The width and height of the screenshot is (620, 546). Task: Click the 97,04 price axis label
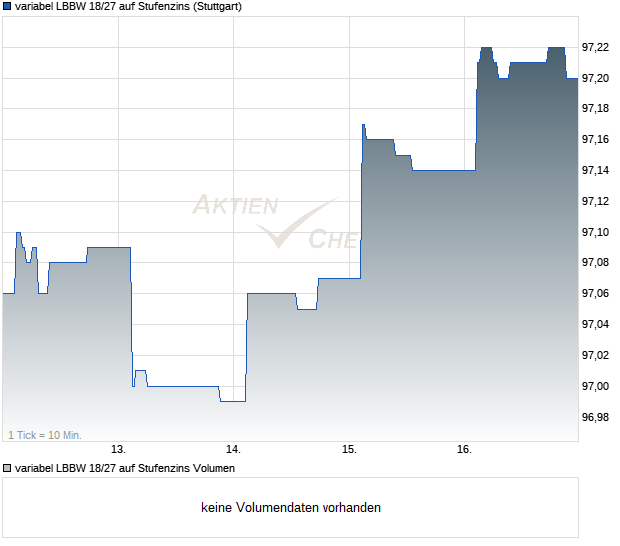click(x=595, y=324)
